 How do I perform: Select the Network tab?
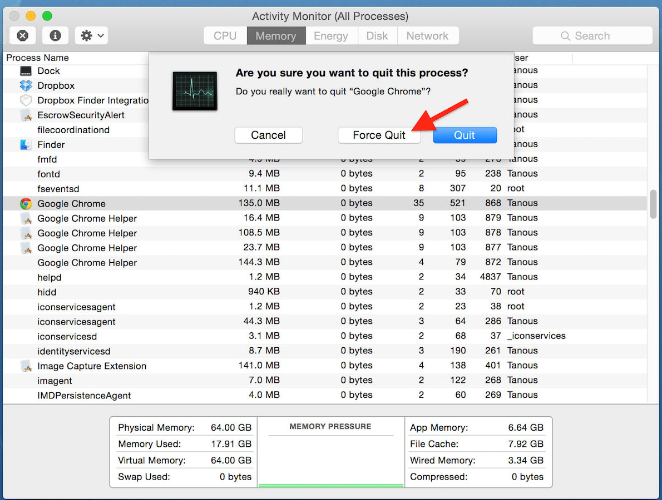pyautogui.click(x=427, y=36)
